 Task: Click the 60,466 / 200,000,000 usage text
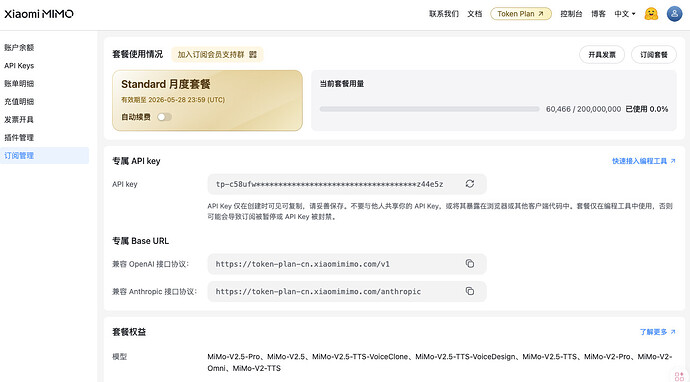point(584,109)
